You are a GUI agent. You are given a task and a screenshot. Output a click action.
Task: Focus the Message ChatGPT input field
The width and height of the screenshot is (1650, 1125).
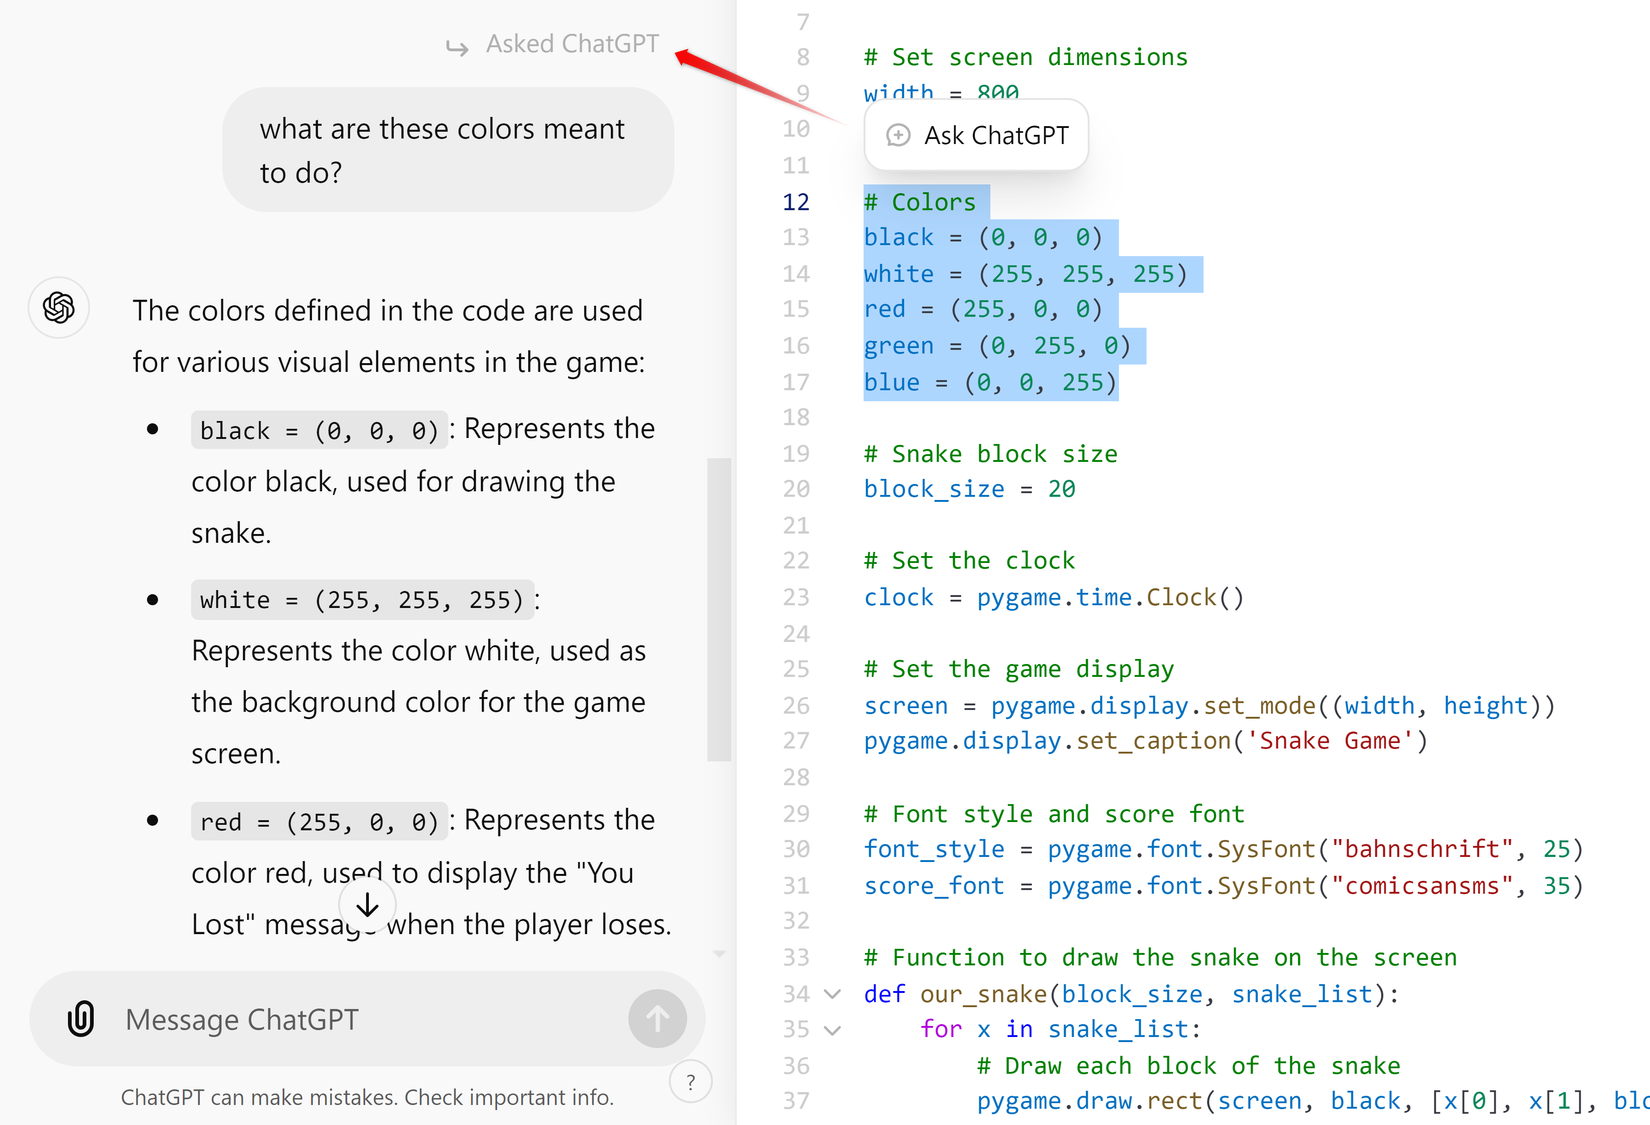click(x=370, y=1019)
